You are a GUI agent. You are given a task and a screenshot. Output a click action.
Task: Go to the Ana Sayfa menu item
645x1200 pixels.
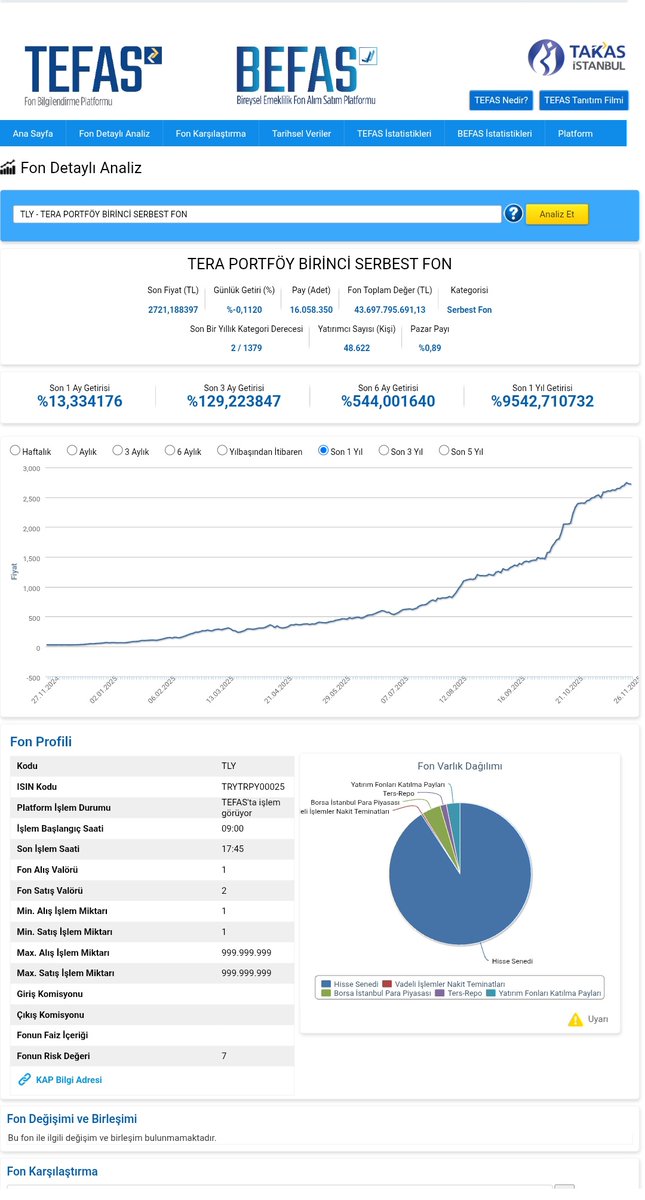pyautogui.click(x=32, y=133)
